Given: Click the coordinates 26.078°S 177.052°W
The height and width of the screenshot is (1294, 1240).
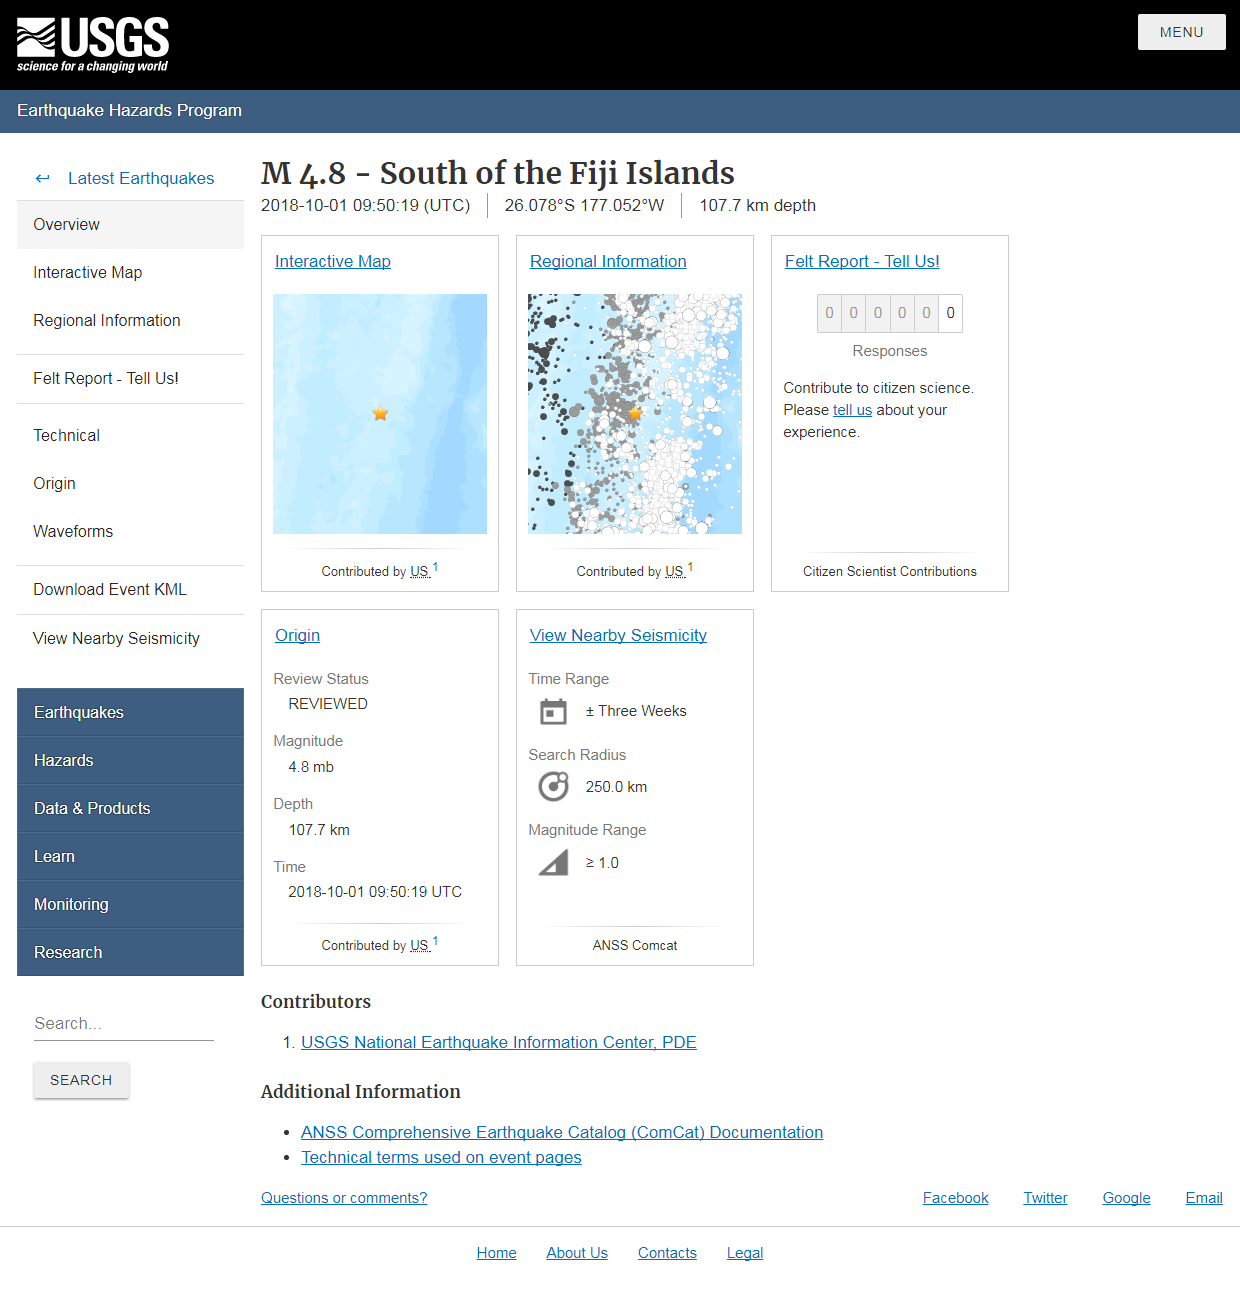Looking at the screenshot, I should [584, 206].
